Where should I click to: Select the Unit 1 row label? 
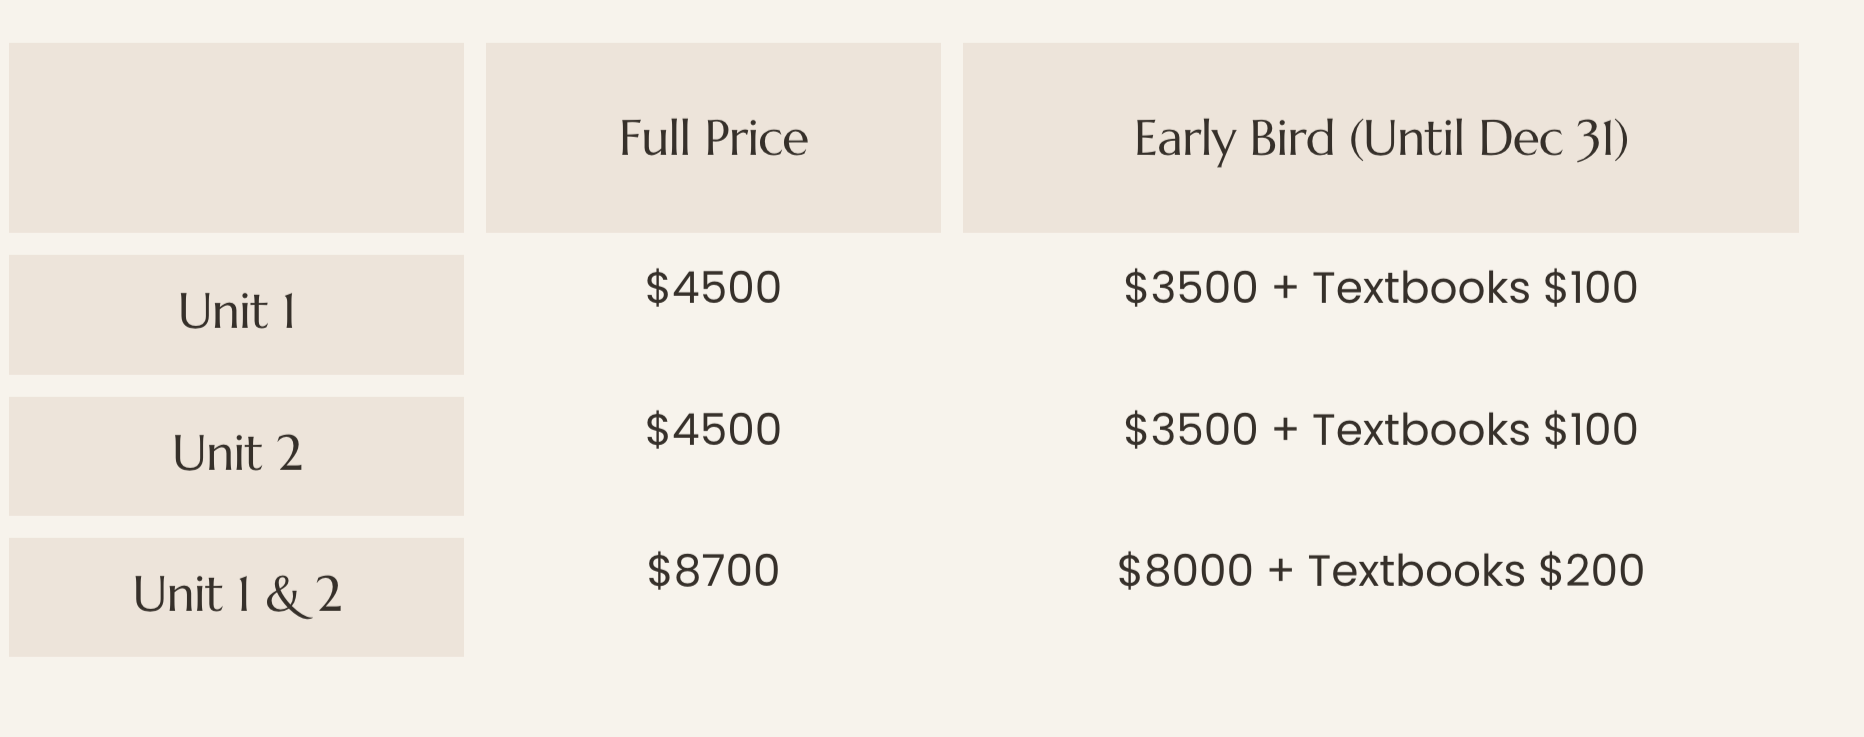click(237, 312)
